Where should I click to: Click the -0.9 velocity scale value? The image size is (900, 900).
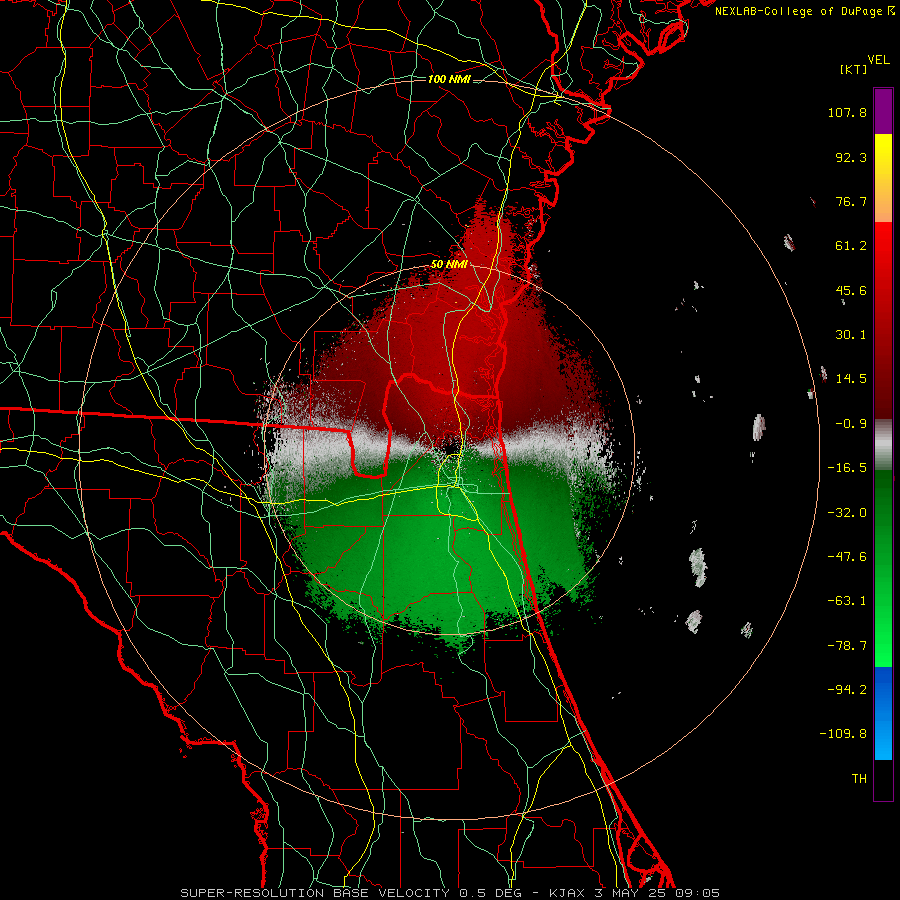coord(851,424)
